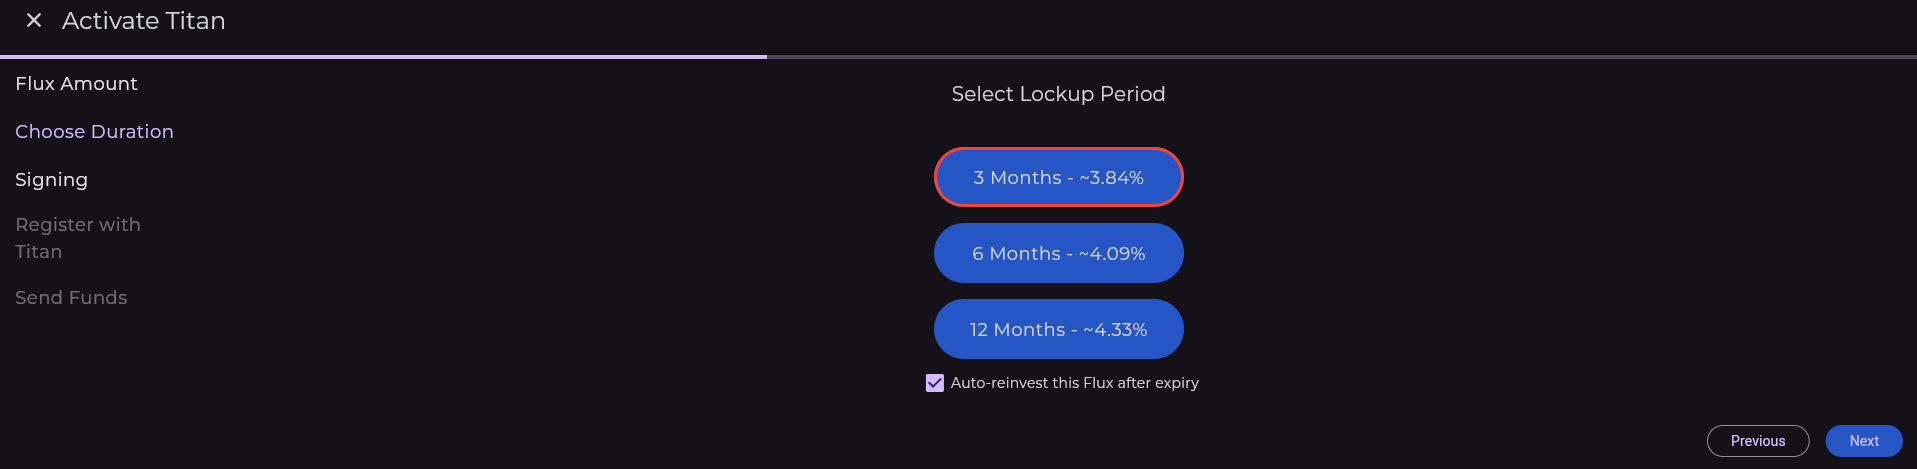Image resolution: width=1917 pixels, height=469 pixels.
Task: Choose the 3 Months lockup option
Action: pyautogui.click(x=1058, y=178)
